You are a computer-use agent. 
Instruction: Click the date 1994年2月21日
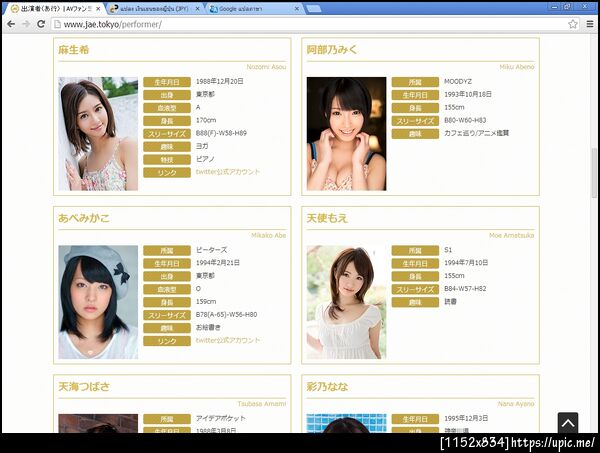coord(218,263)
